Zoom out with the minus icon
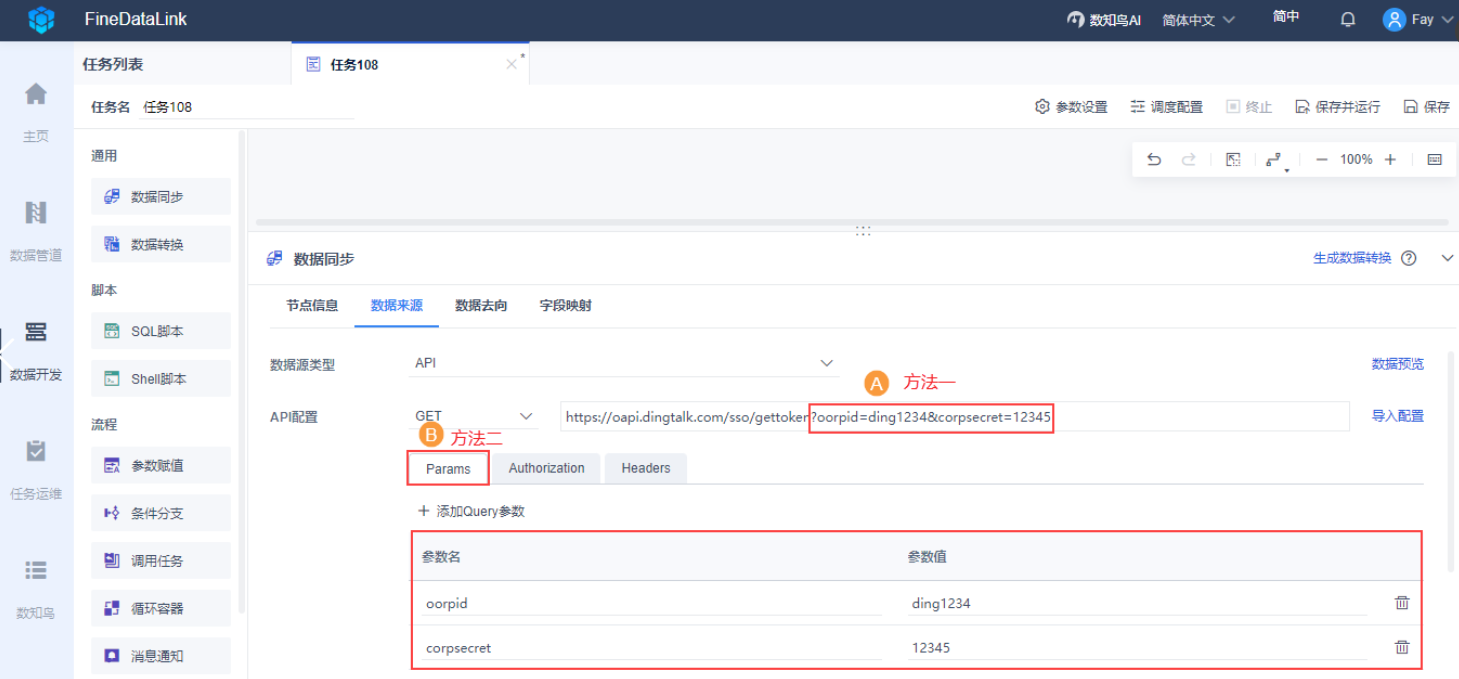1459x679 pixels. pos(1321,160)
